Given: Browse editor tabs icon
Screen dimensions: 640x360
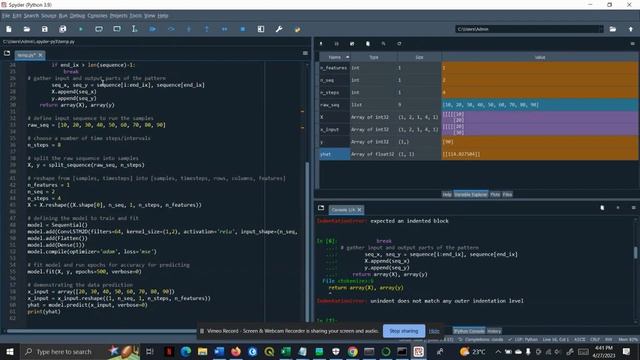Looking at the screenshot, I should [7, 53].
